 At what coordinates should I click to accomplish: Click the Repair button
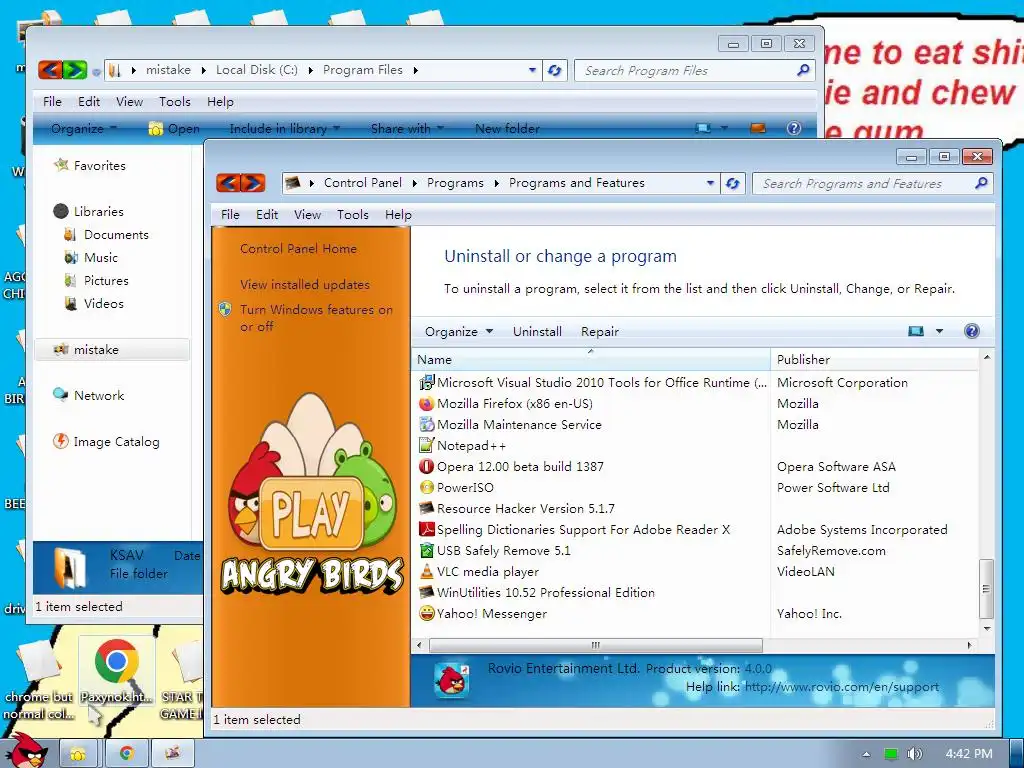600,332
